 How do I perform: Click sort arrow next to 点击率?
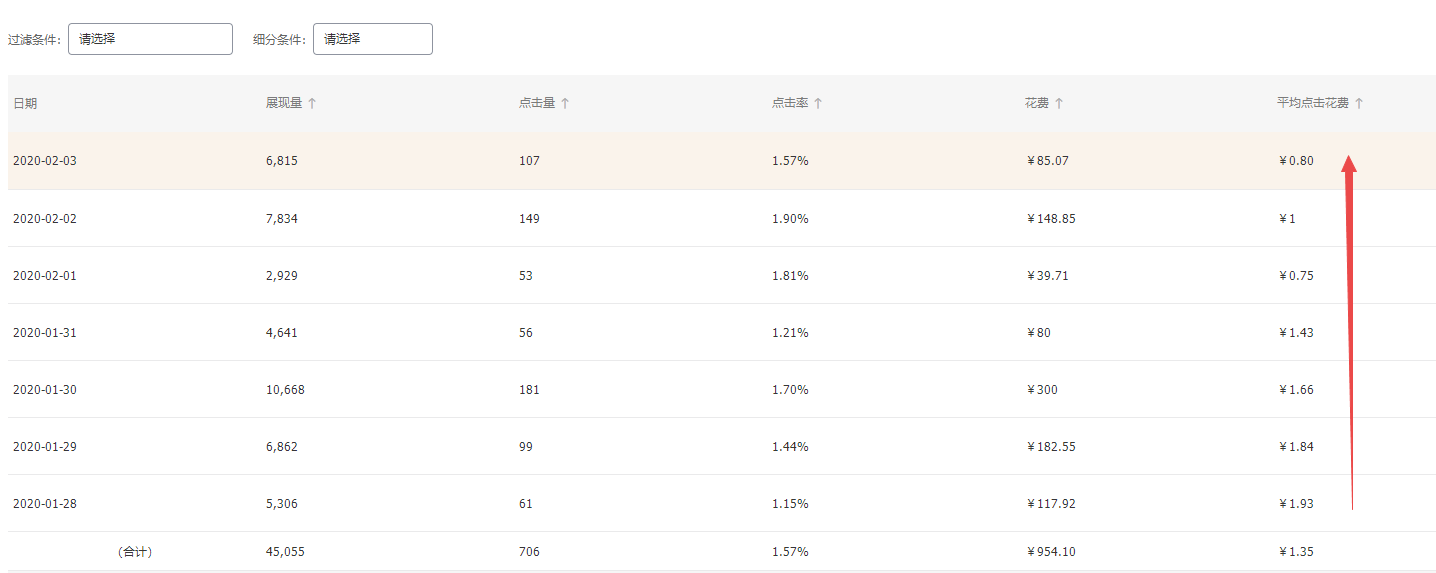tap(818, 103)
